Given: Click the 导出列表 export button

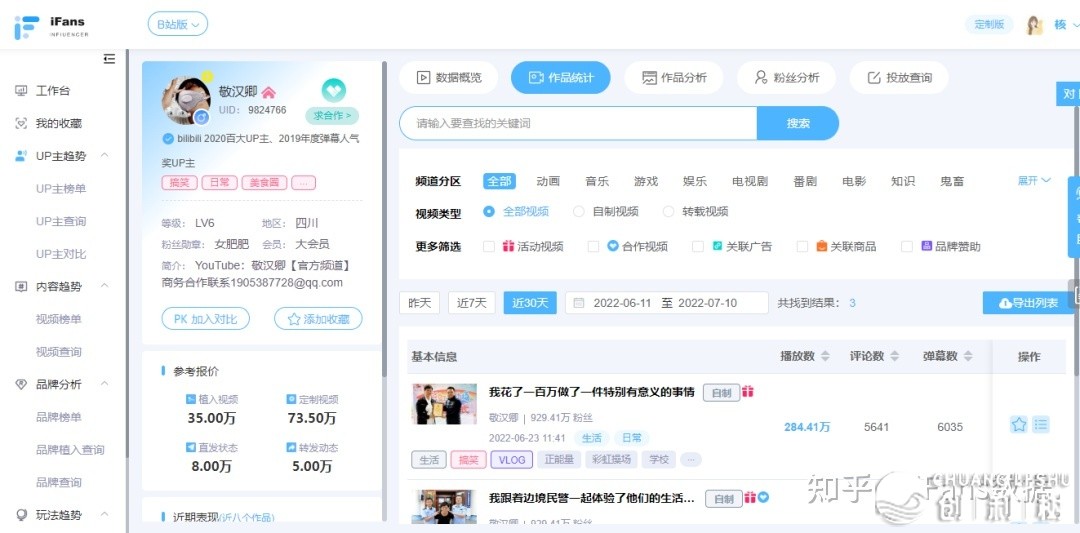Looking at the screenshot, I should point(1028,303).
